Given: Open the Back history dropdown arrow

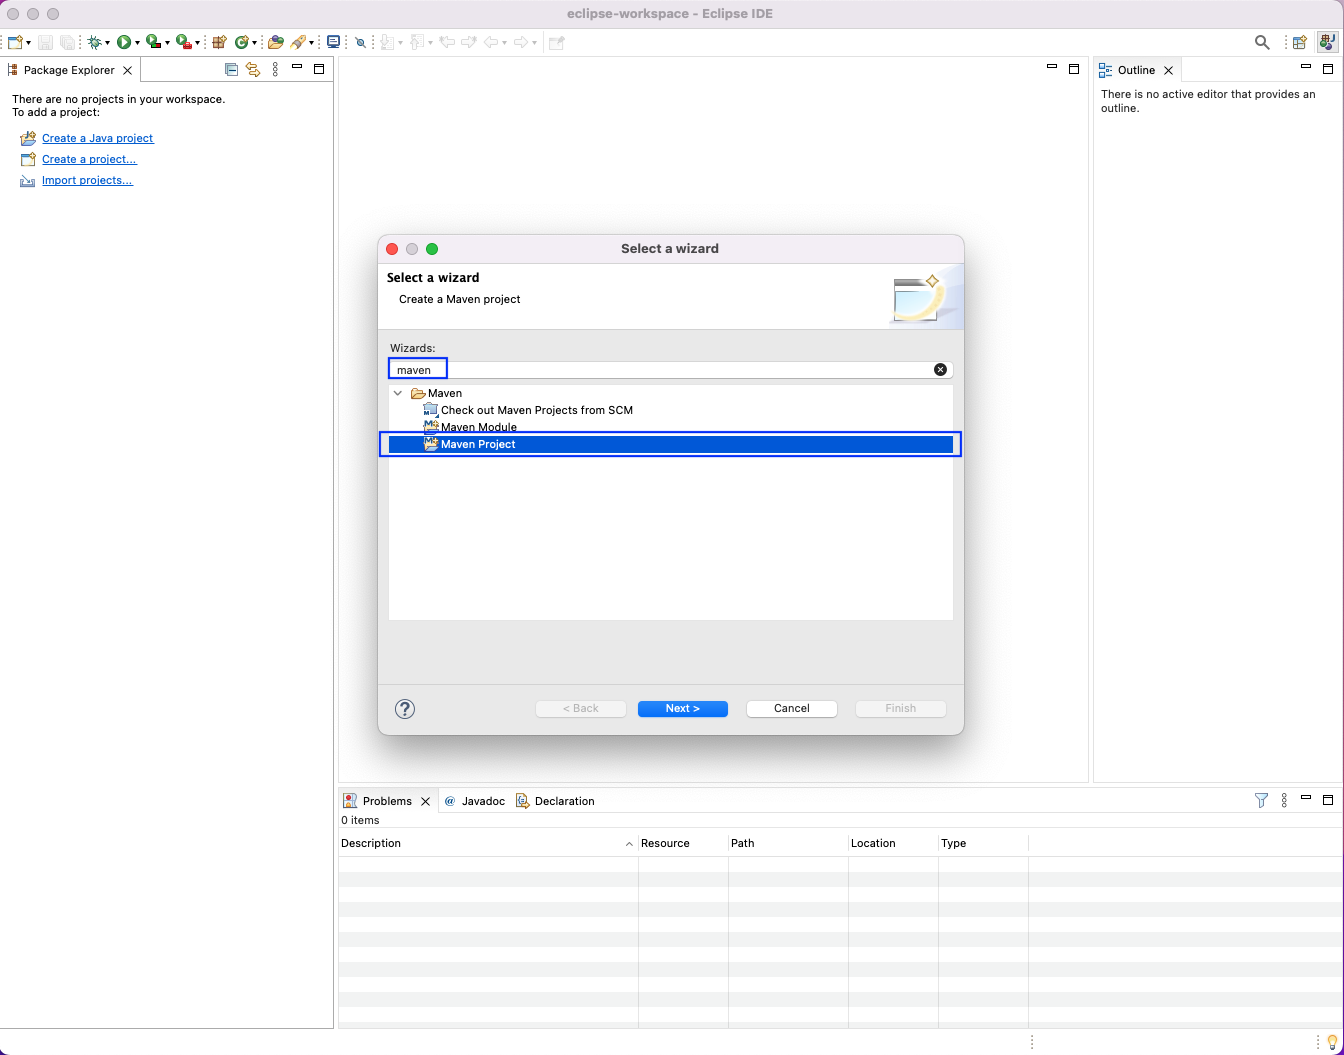Looking at the screenshot, I should (x=504, y=43).
